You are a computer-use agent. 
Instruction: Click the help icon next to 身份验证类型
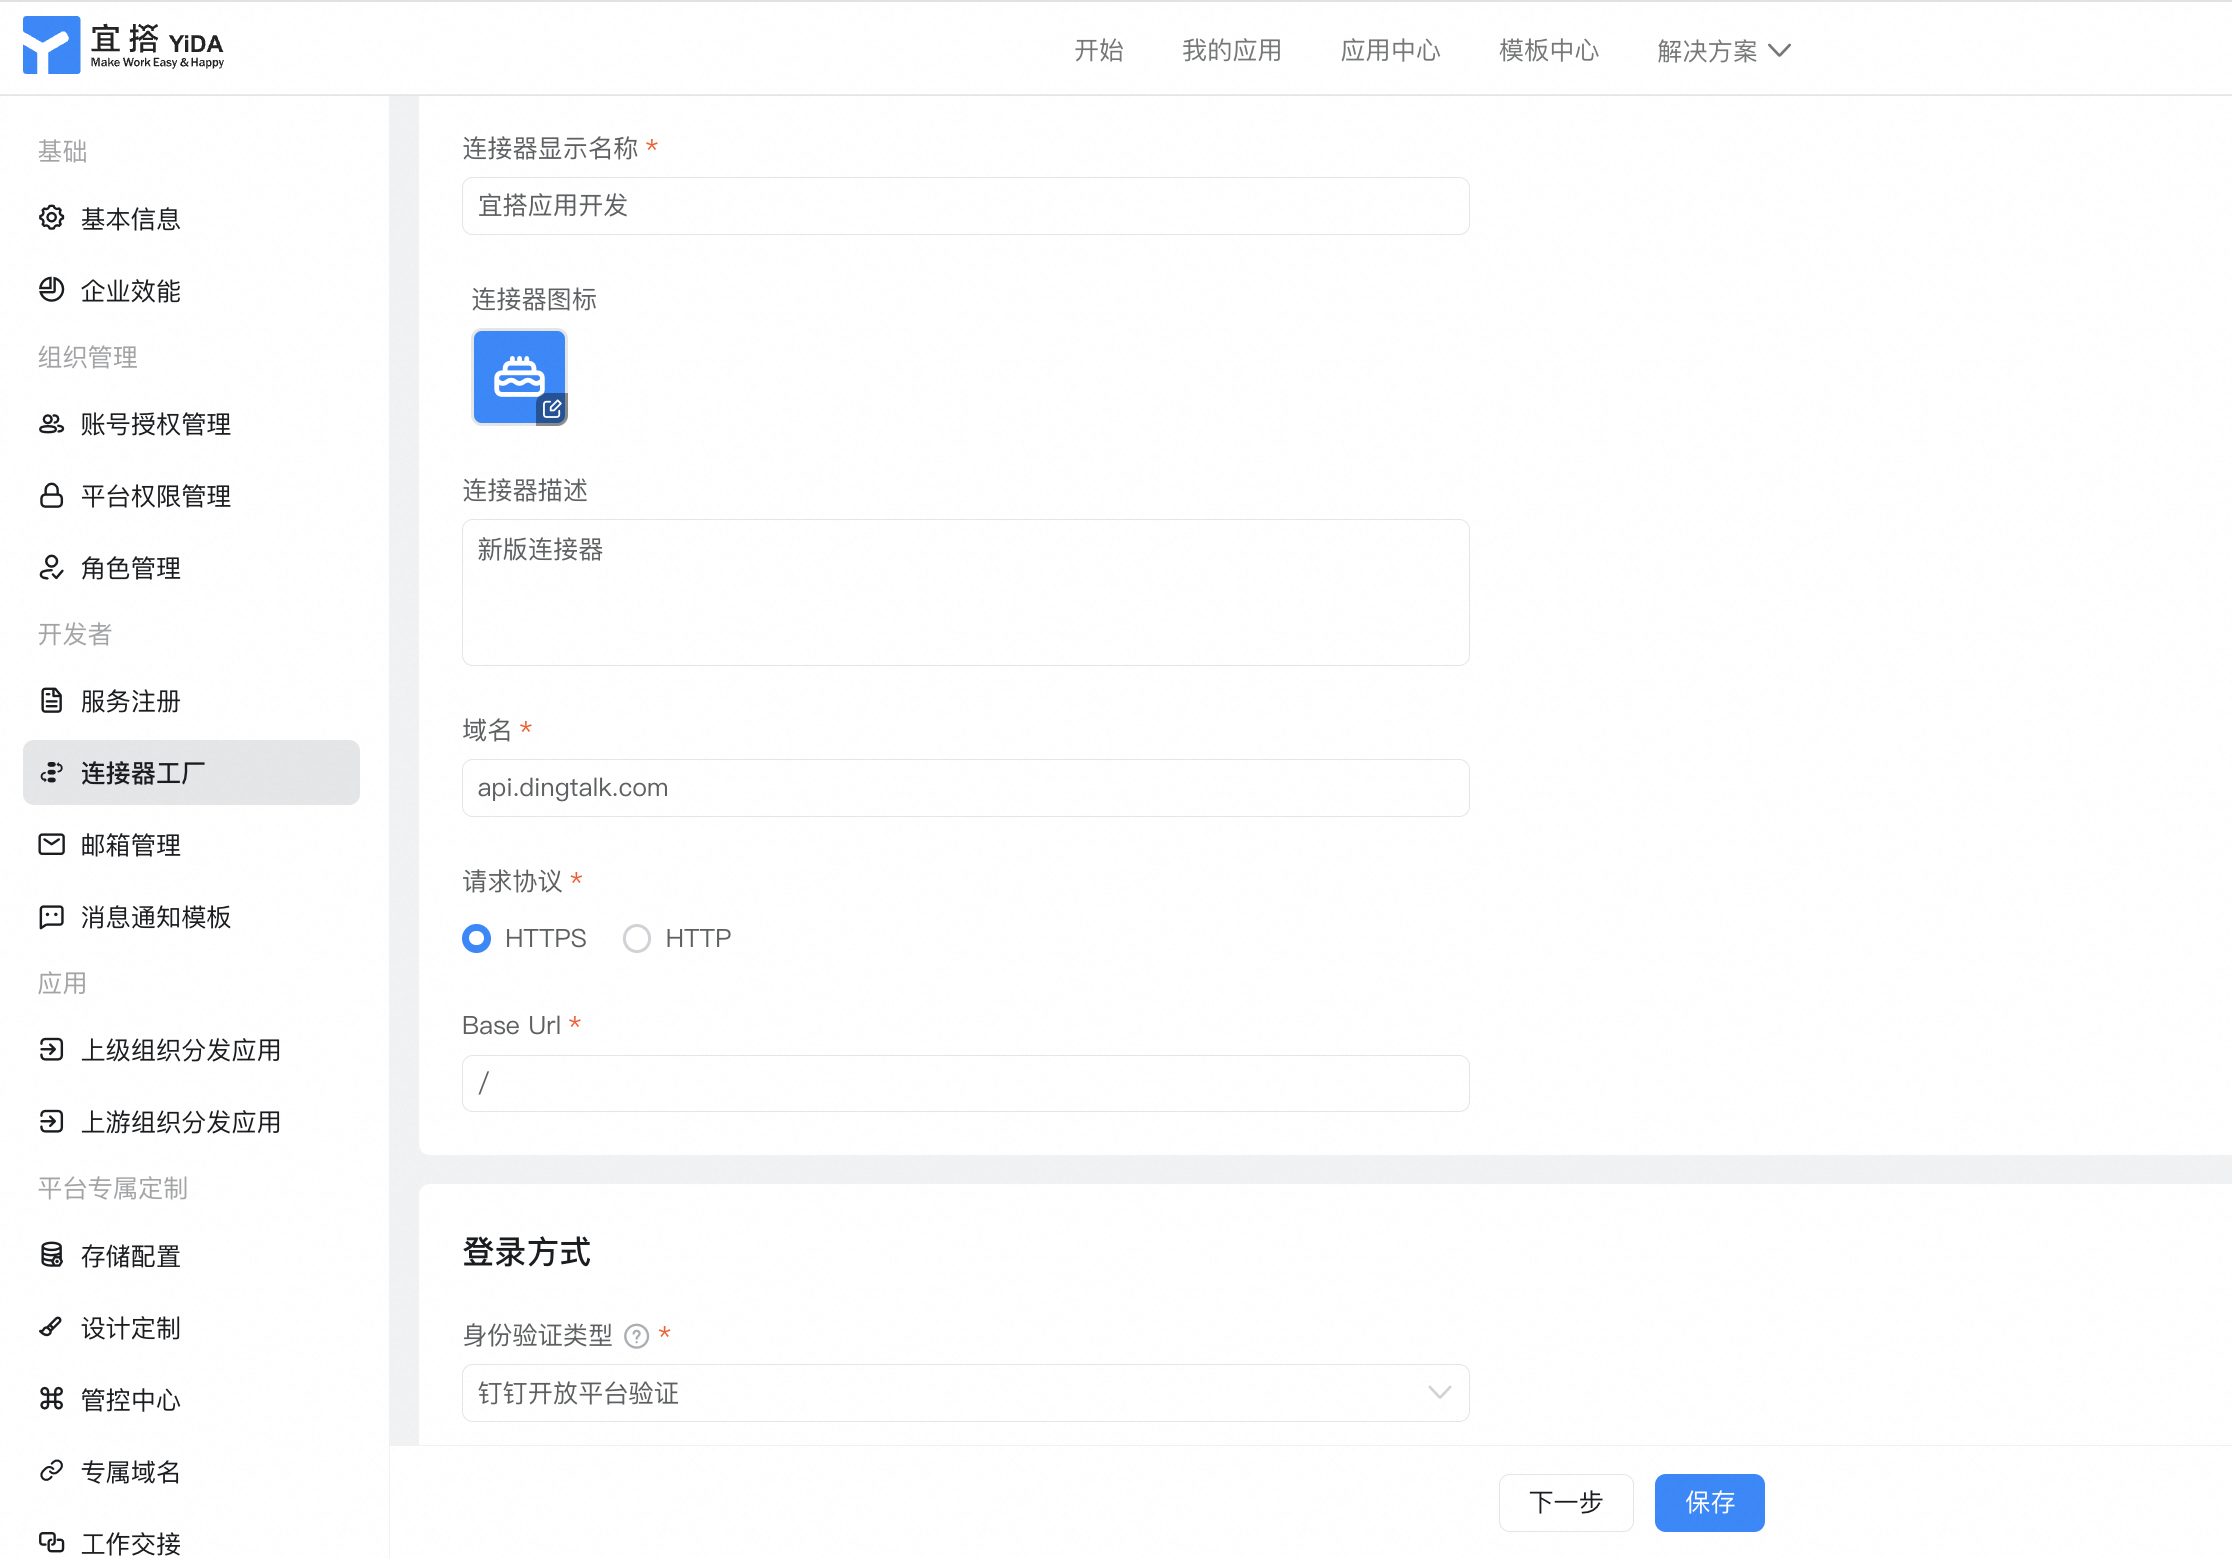tap(637, 1336)
